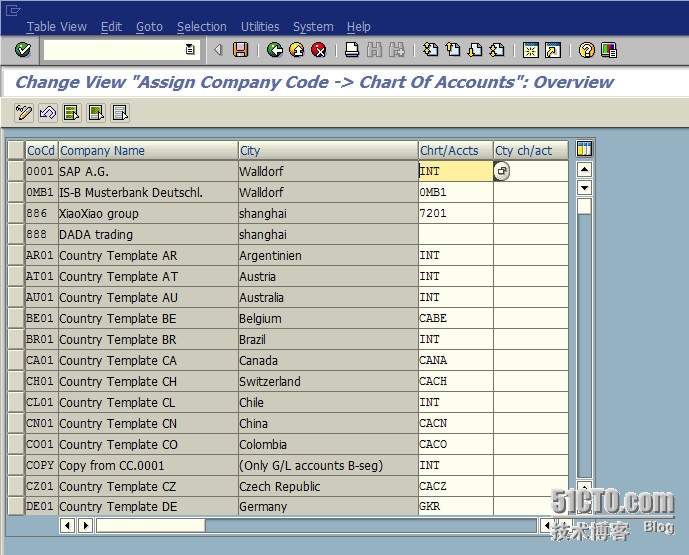The width and height of the screenshot is (689, 555).
Task: Open the Utilities menu
Action: point(260,27)
